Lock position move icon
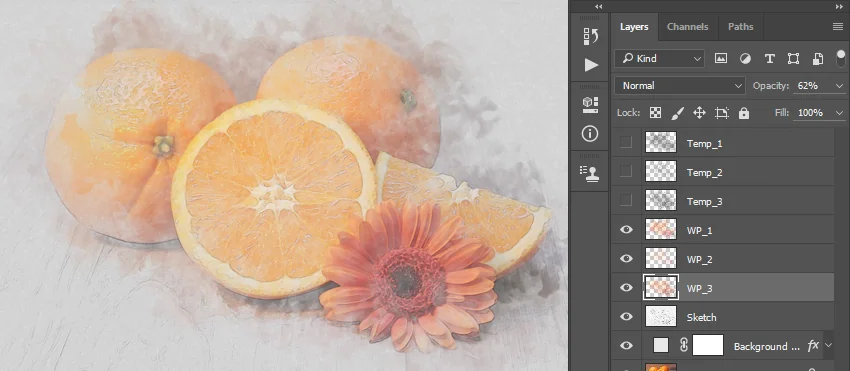850x371 pixels. pos(699,113)
